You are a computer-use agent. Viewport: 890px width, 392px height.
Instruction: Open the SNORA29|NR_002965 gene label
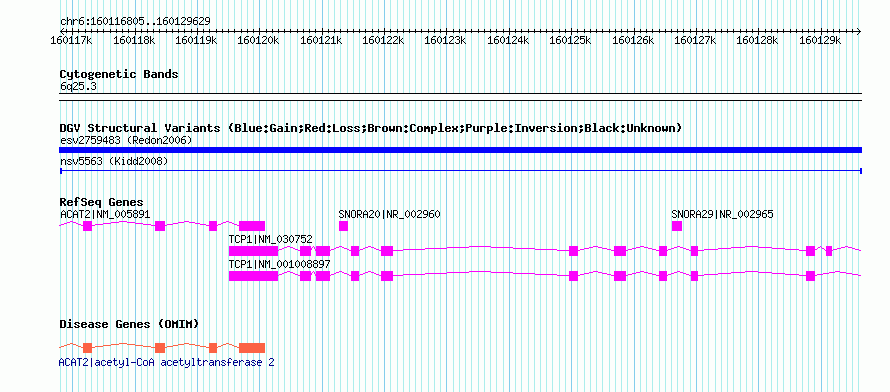[722, 214]
